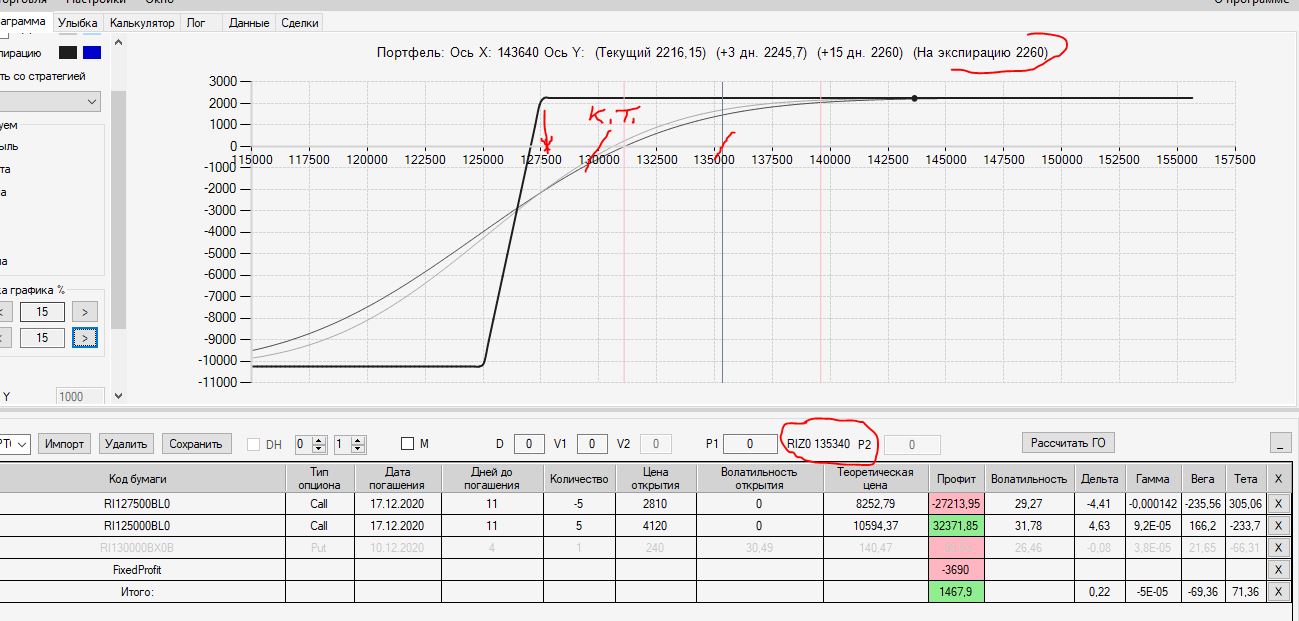Click the total profit cell 1467,9
The height and width of the screenshot is (621, 1299).
957,592
